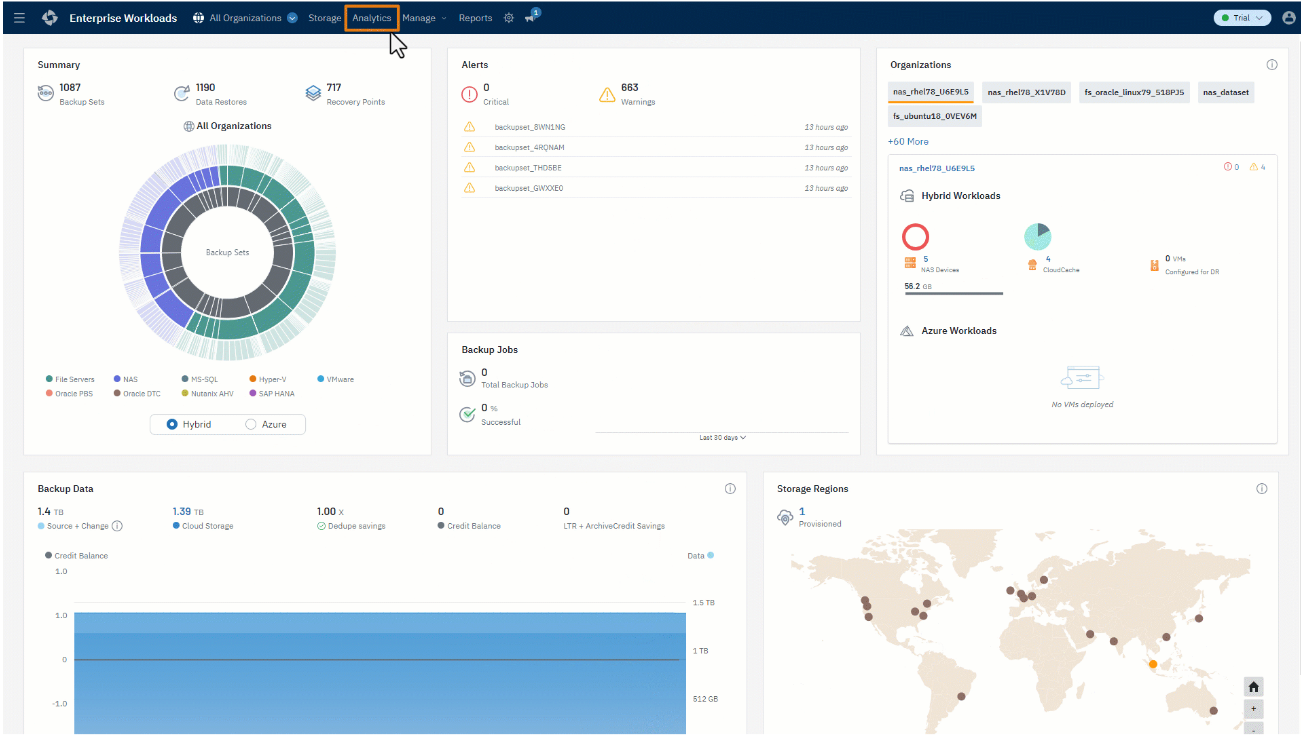Change the Last 90 days period selector
Image resolution: width=1301 pixels, height=737 pixels.
click(x=723, y=438)
